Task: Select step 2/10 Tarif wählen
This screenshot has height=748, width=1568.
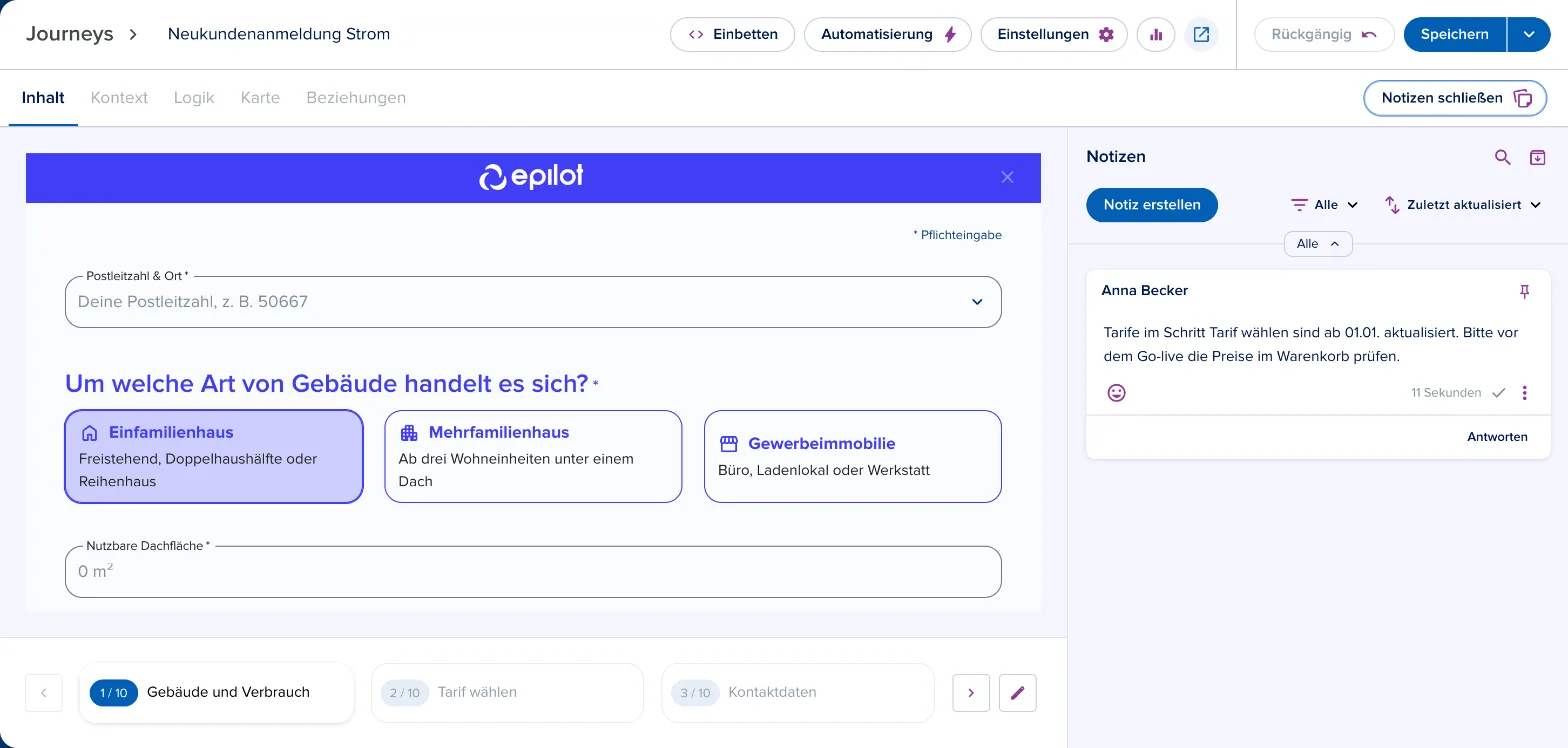Action: click(507, 692)
